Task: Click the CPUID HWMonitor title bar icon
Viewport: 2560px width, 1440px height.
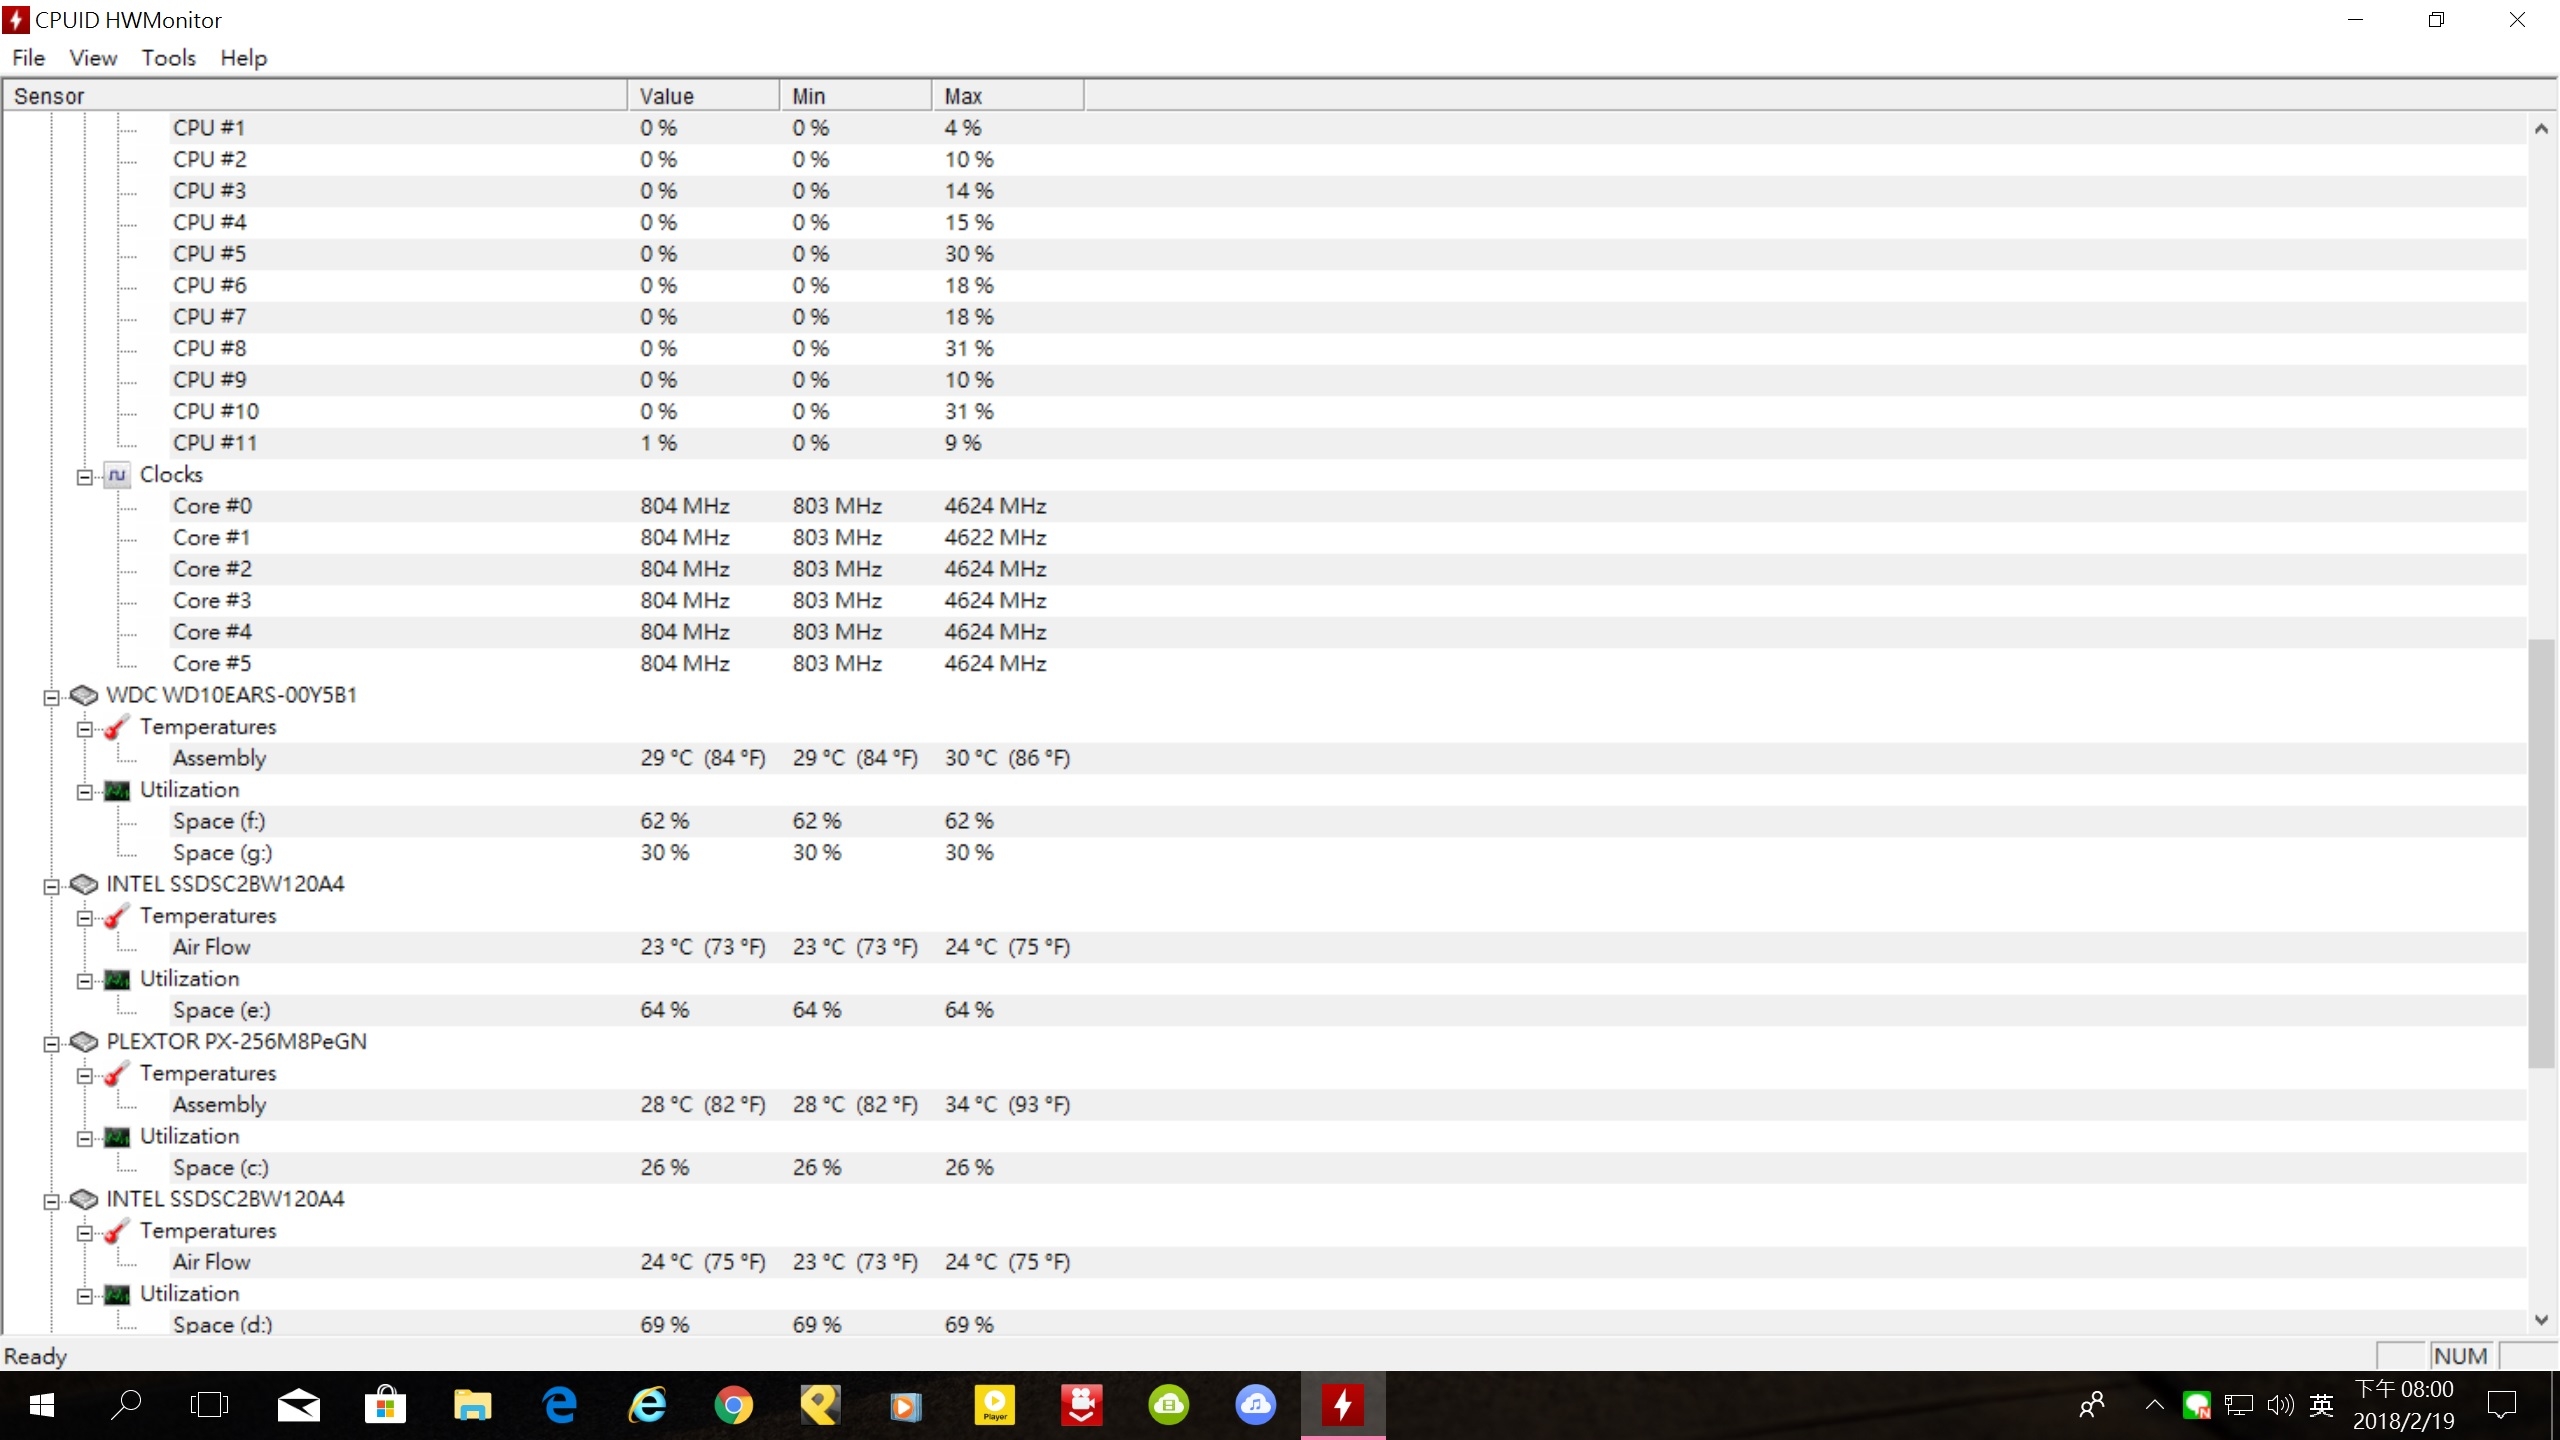Action: 16,20
